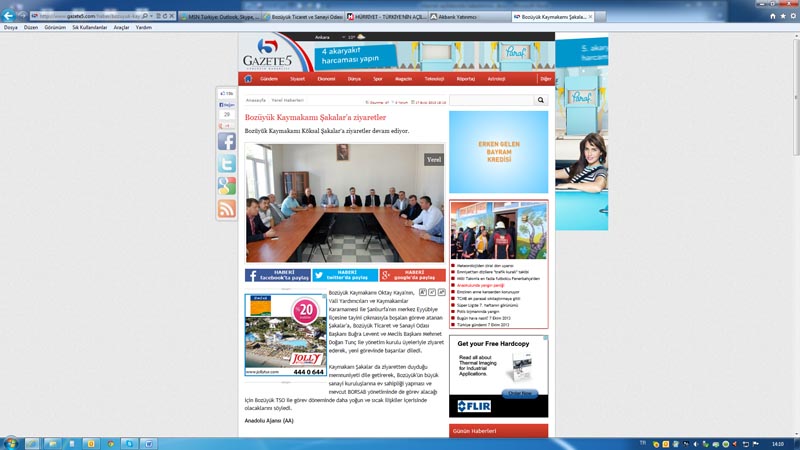Click the site search input field
Screen dimensions: 800x450
coord(491,101)
